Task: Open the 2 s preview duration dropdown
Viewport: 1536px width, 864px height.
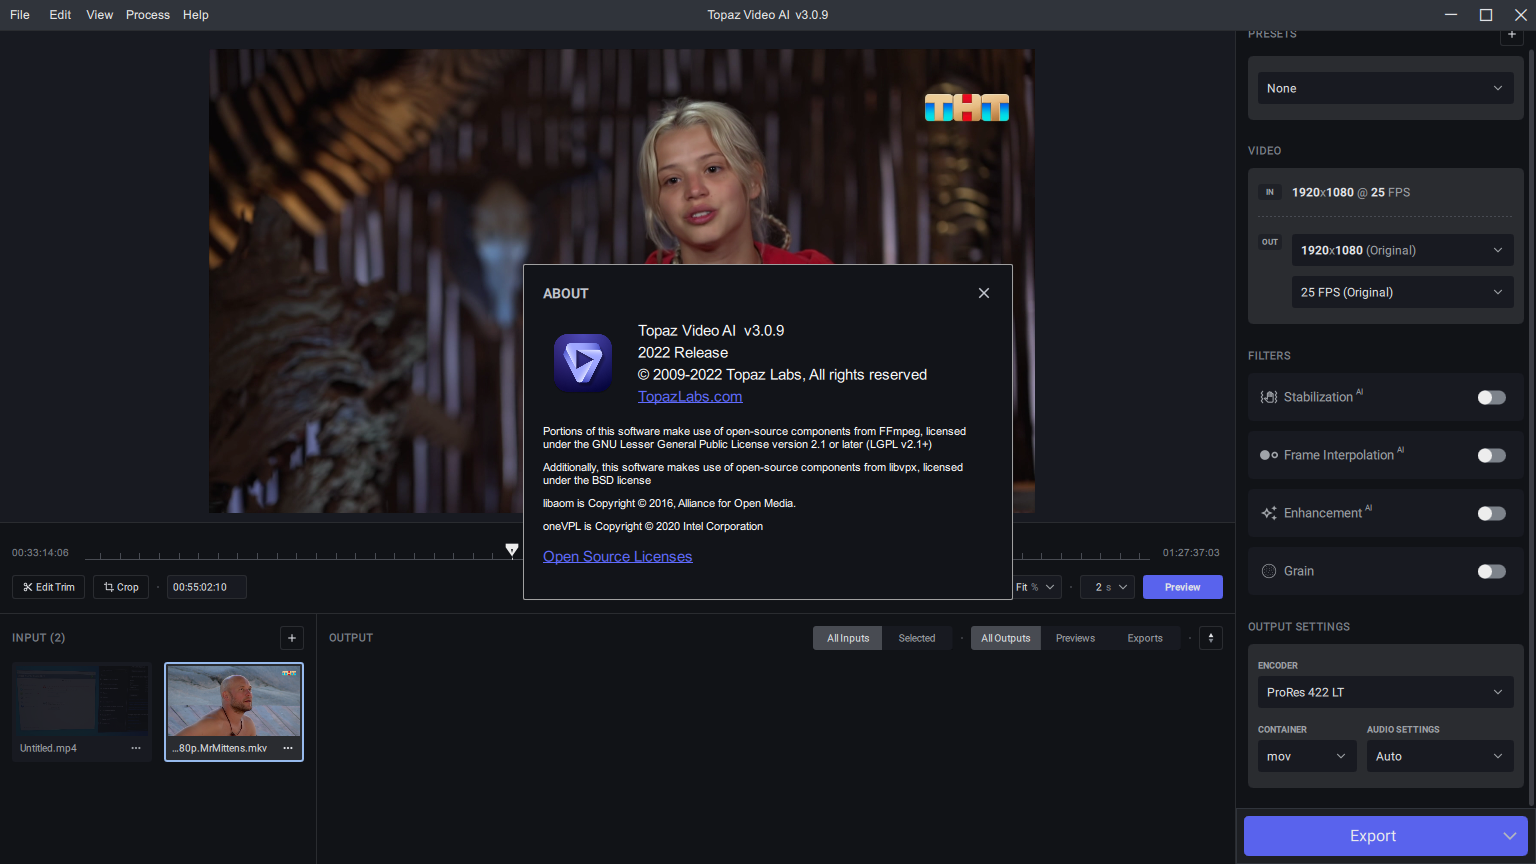Action: pos(1107,587)
